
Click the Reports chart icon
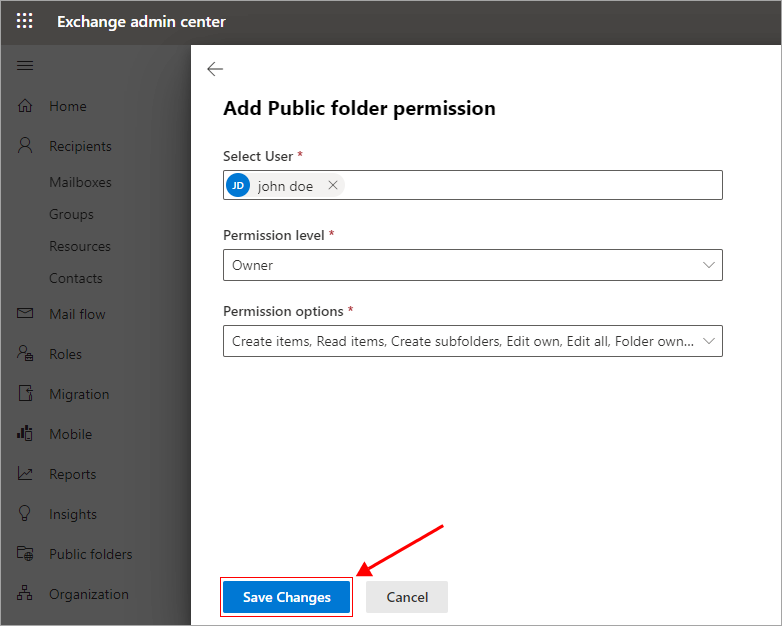[x=26, y=474]
